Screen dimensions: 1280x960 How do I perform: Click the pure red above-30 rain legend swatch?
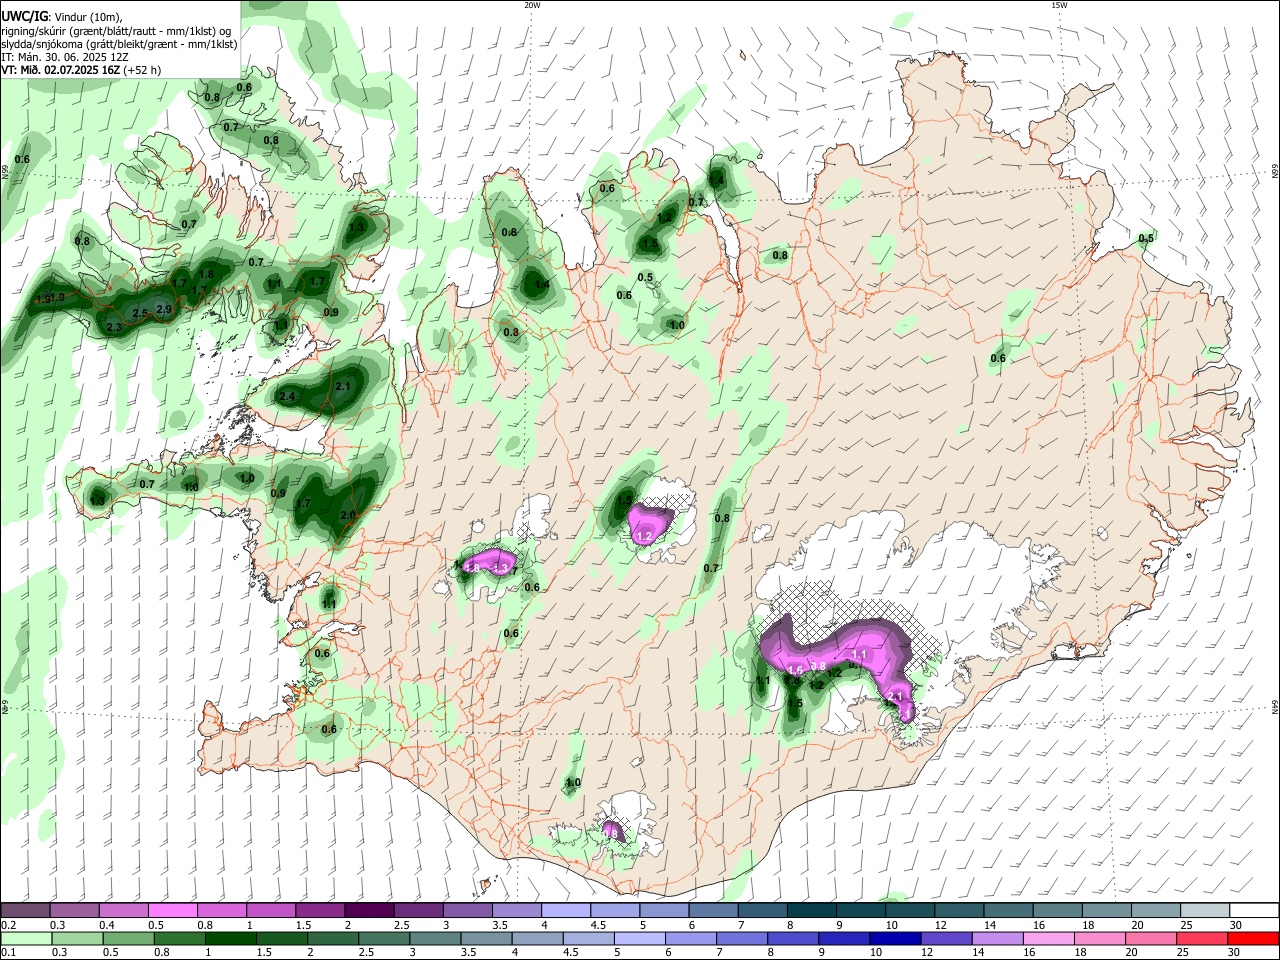tap(1253, 938)
